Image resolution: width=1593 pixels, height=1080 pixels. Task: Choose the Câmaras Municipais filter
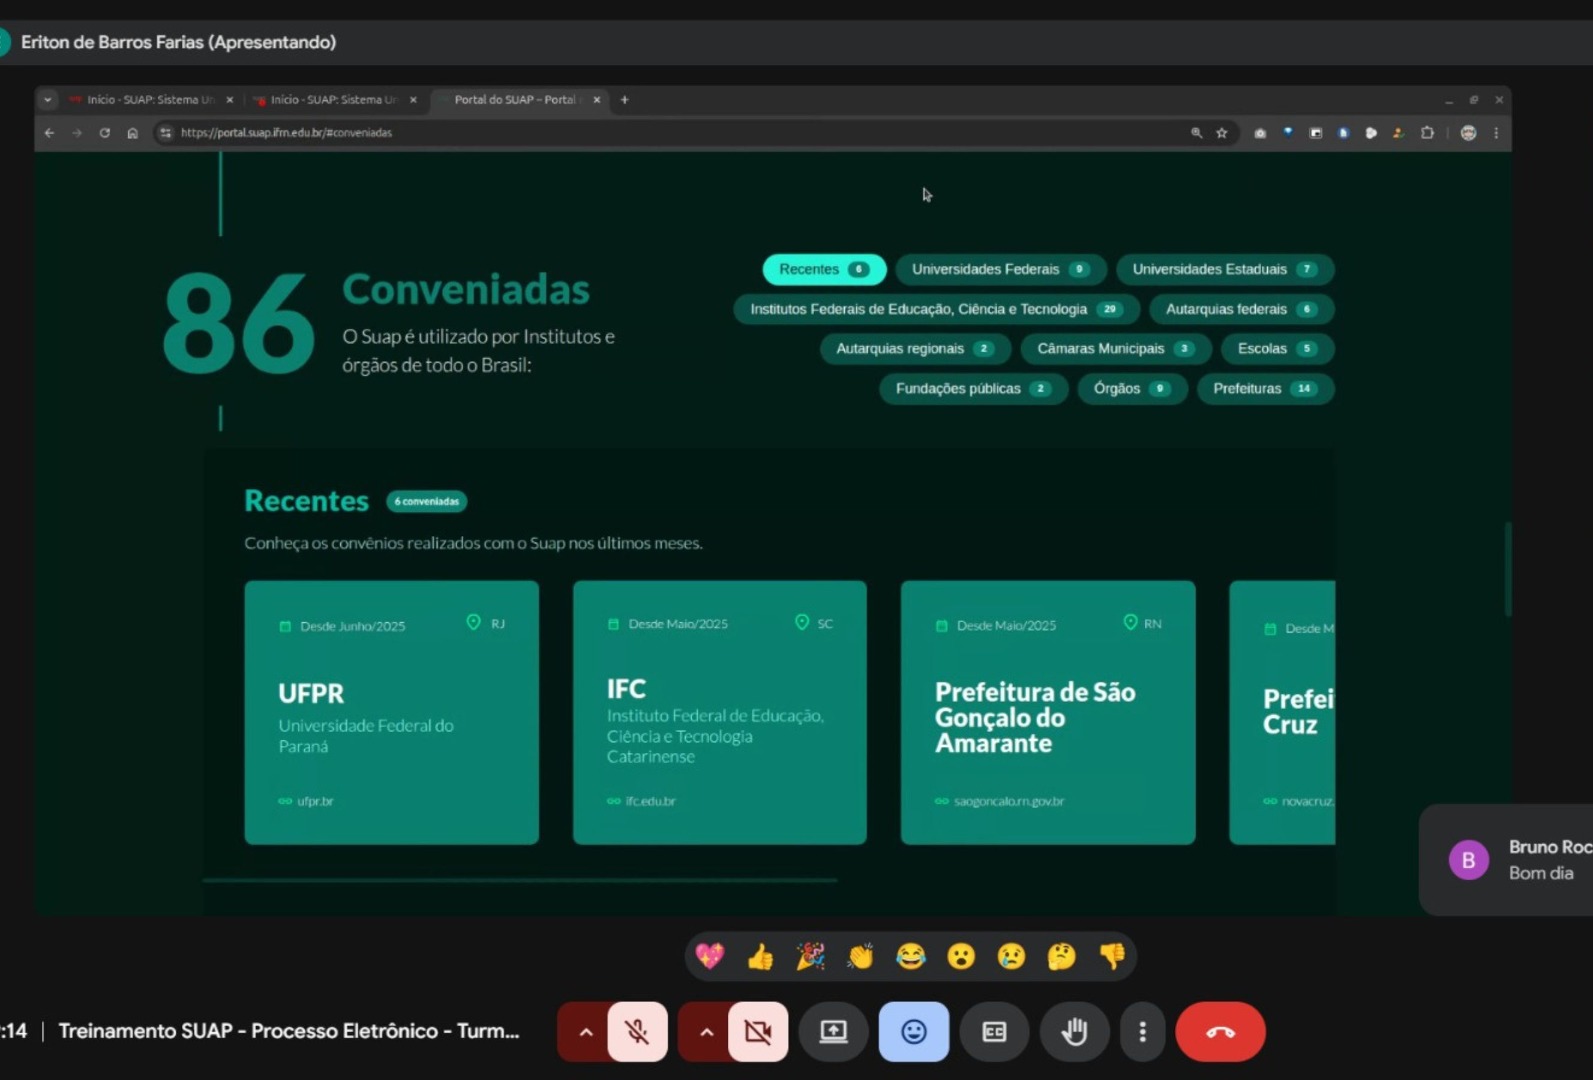tap(1116, 348)
